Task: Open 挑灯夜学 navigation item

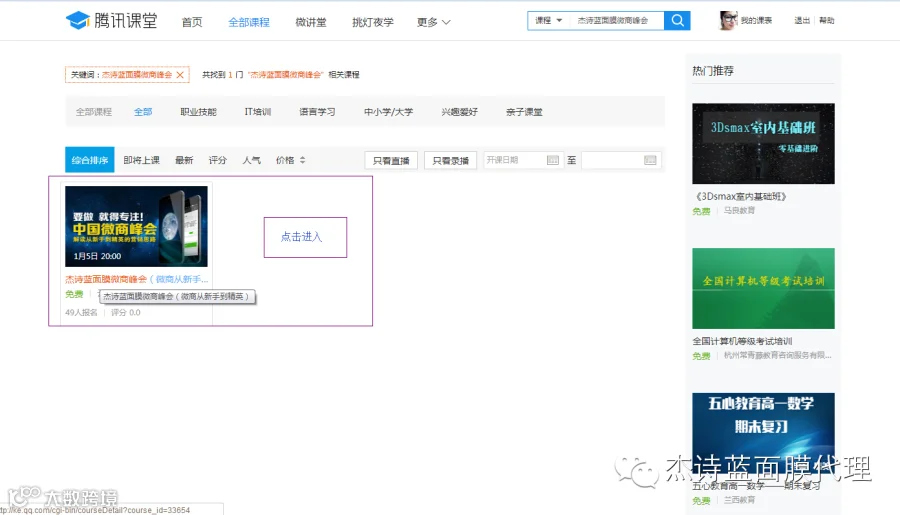Action: click(x=373, y=22)
